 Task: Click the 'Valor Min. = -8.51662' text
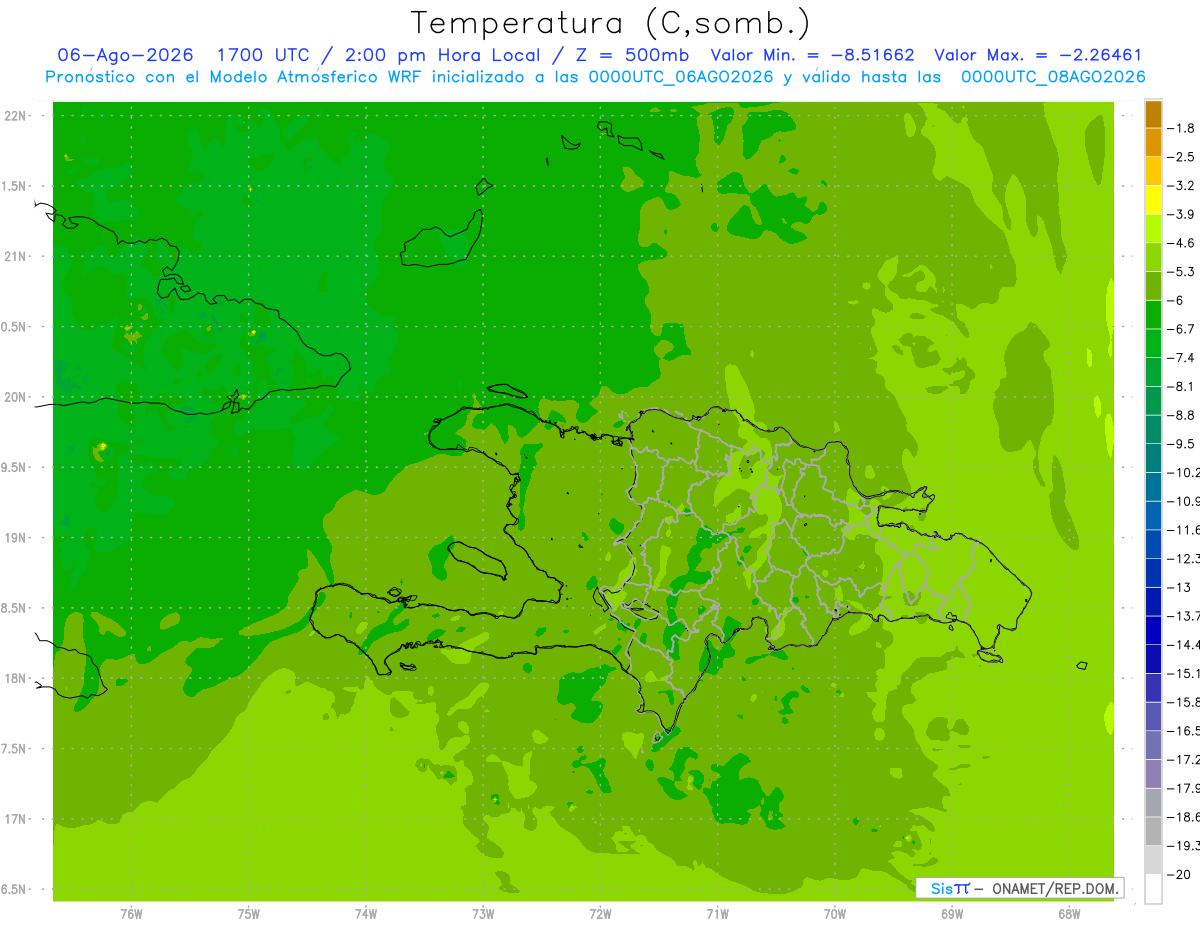pyautogui.click(x=812, y=55)
